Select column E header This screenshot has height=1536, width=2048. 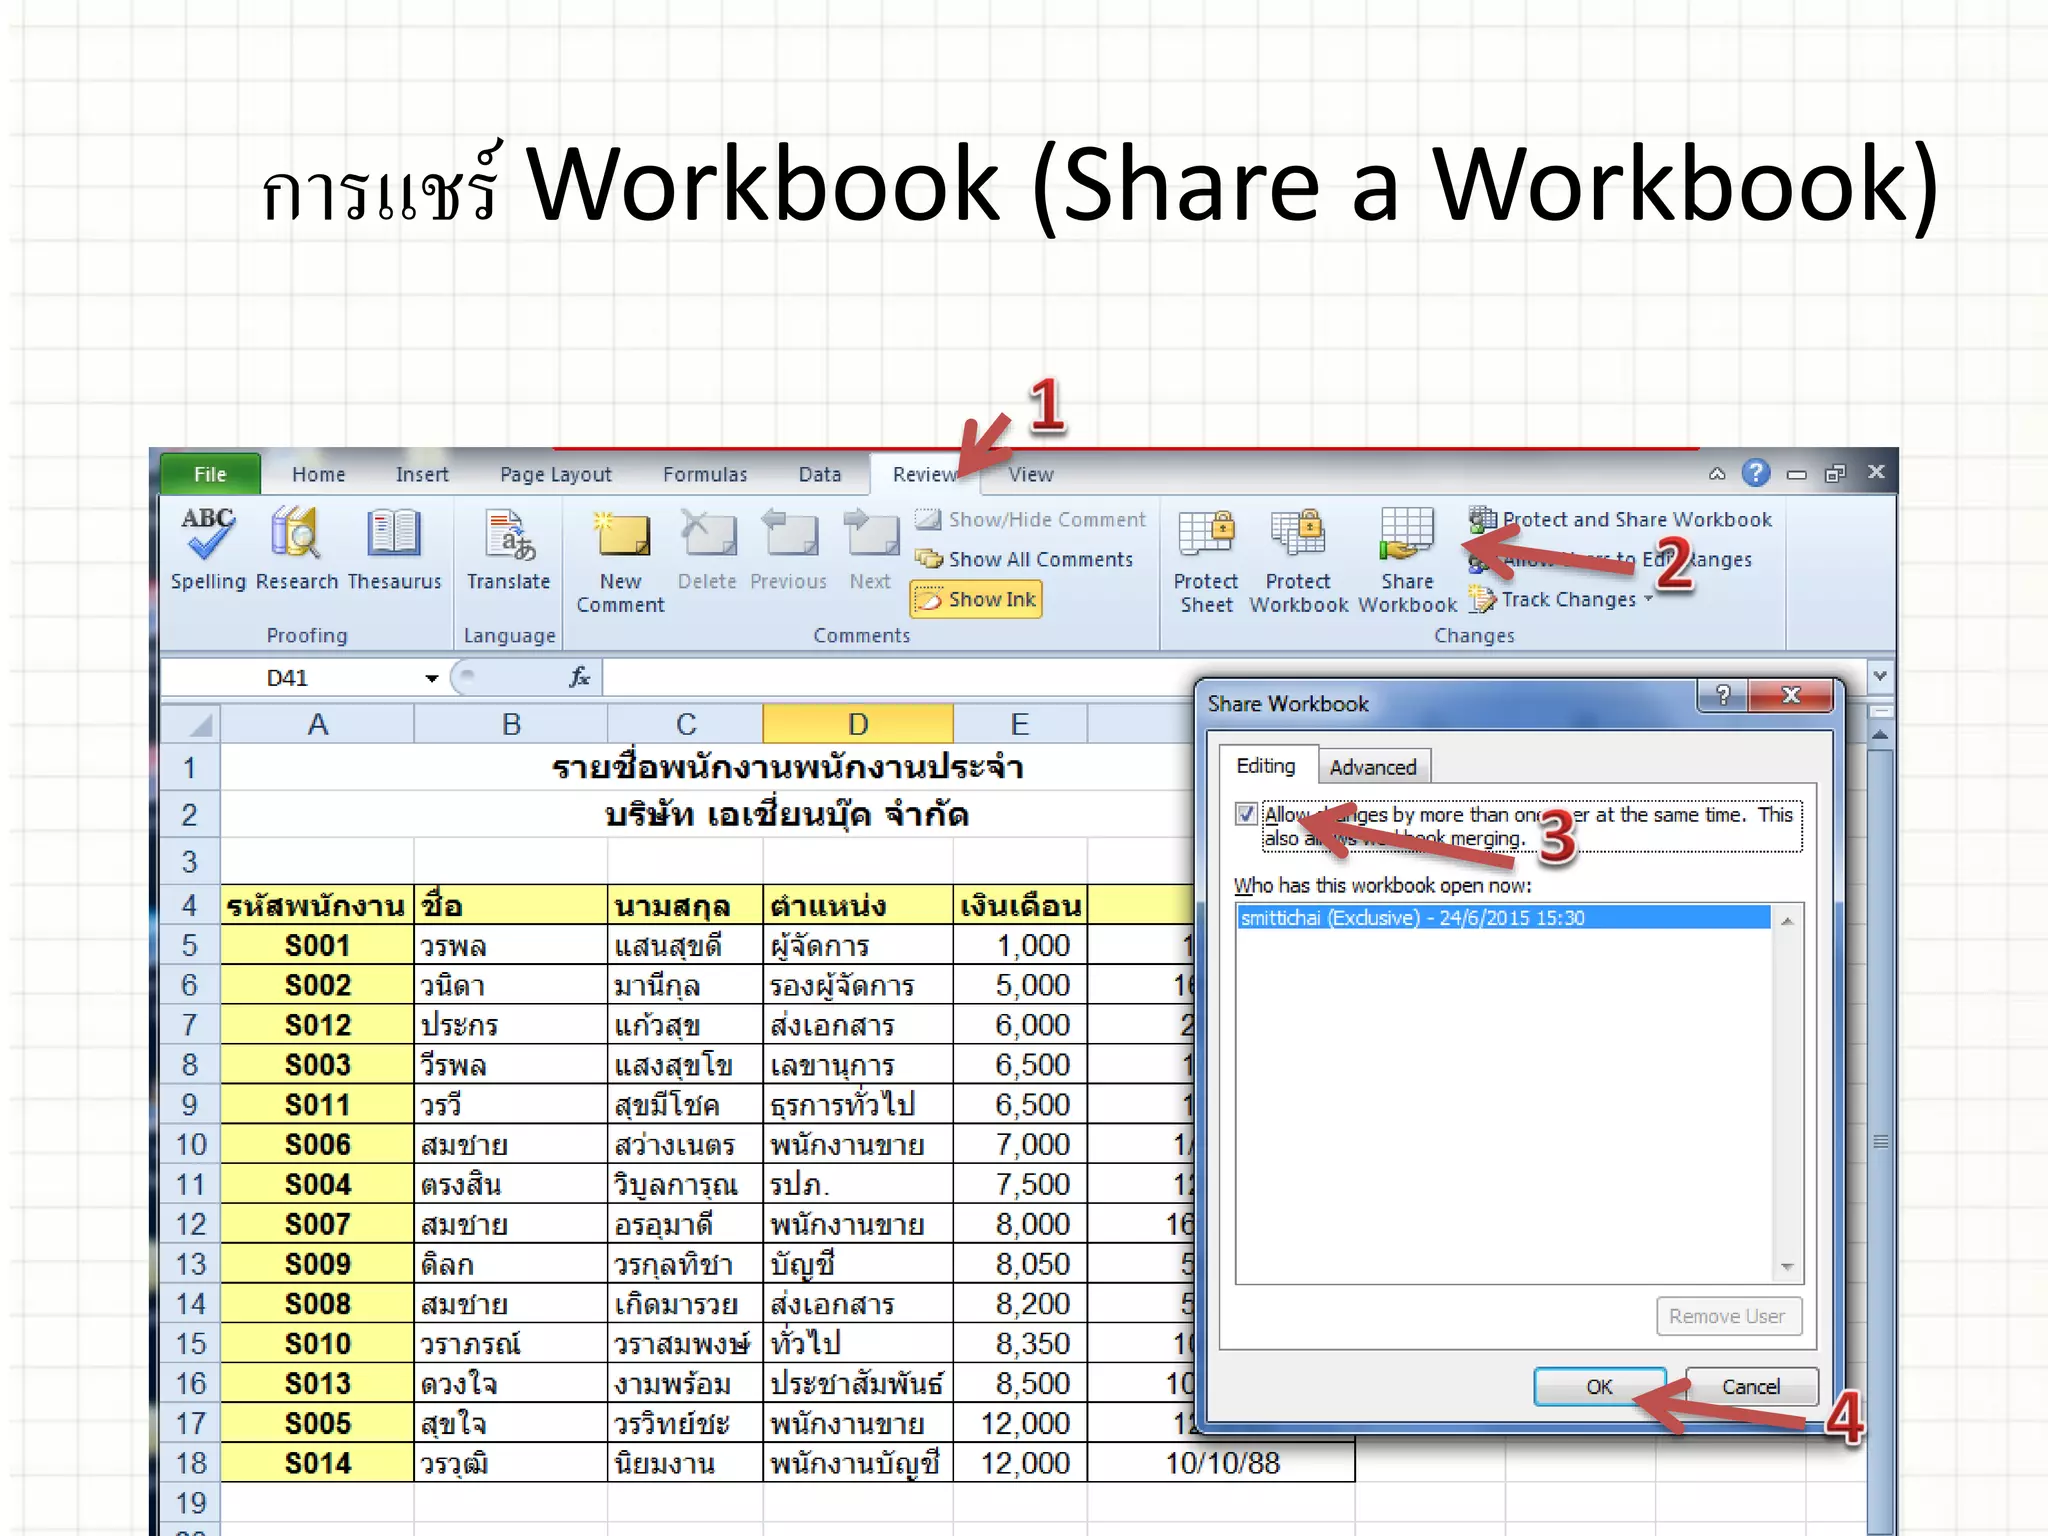pyautogui.click(x=1020, y=724)
